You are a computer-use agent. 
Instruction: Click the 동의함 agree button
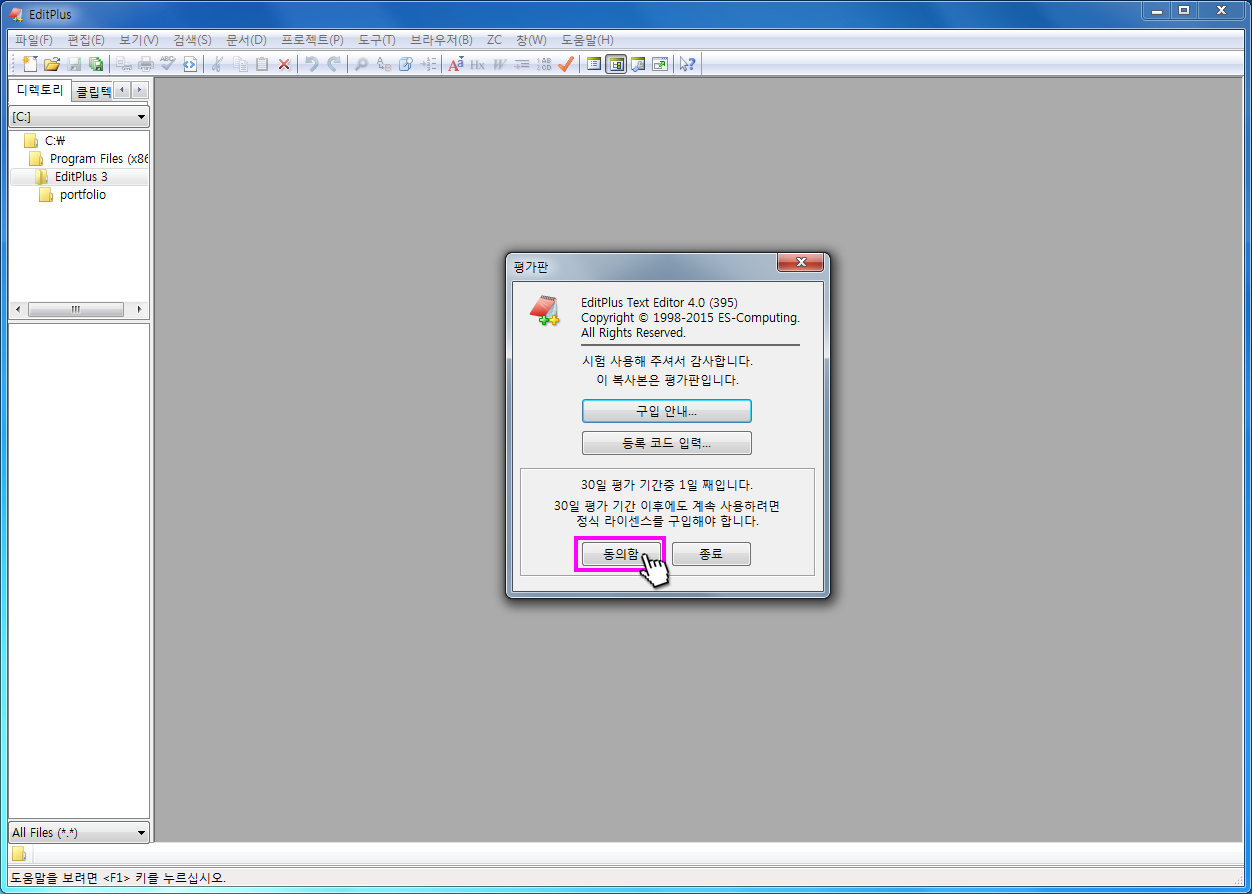point(620,554)
